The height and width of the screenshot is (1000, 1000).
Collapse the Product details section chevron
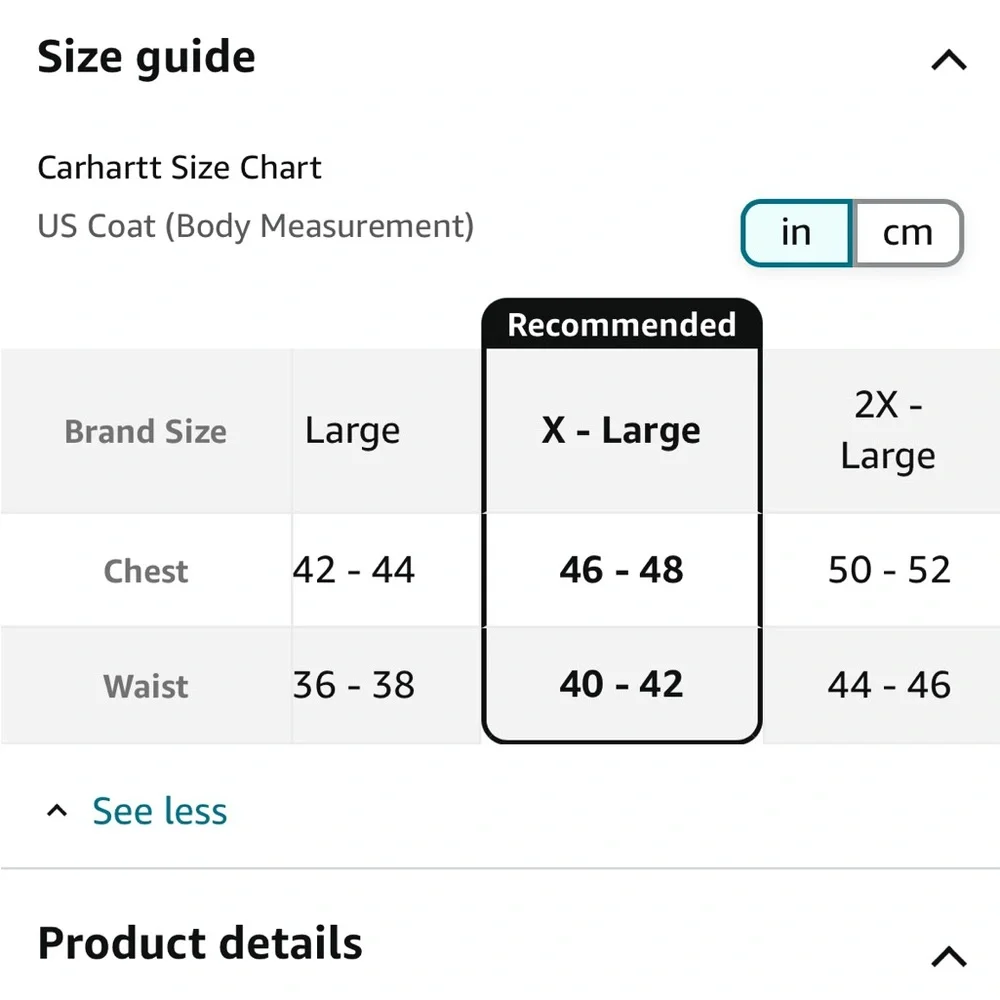tap(948, 956)
